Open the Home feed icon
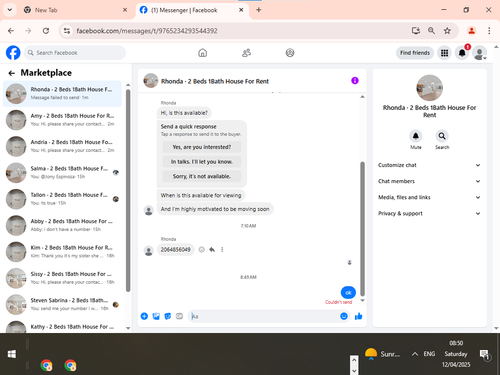 tap(202, 53)
